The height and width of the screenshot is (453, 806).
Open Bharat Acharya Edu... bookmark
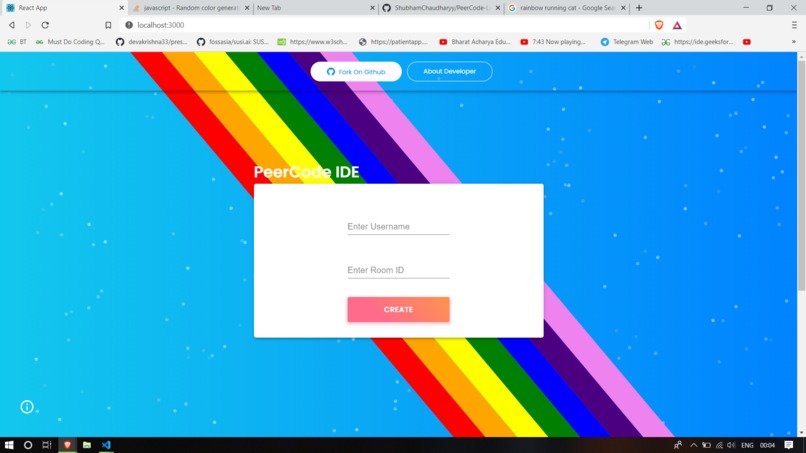(x=475, y=42)
